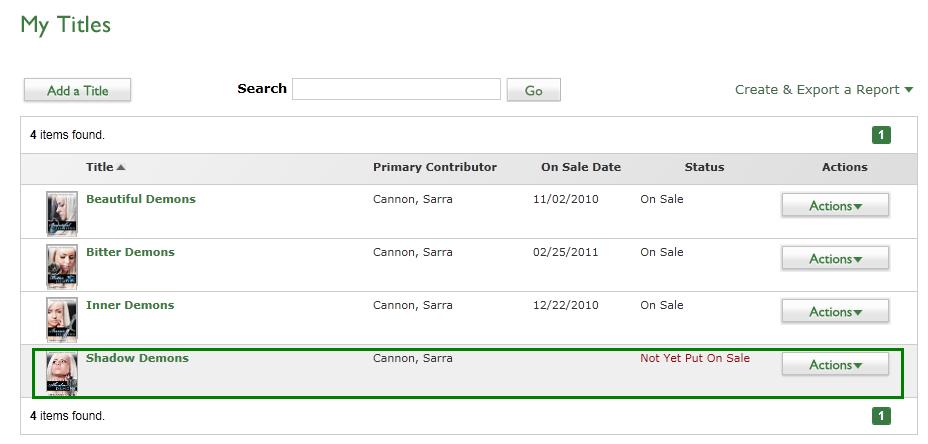Open Actions dropdown for Bitter Demons
Viewport: 928px width, 444px height.
click(x=834, y=259)
